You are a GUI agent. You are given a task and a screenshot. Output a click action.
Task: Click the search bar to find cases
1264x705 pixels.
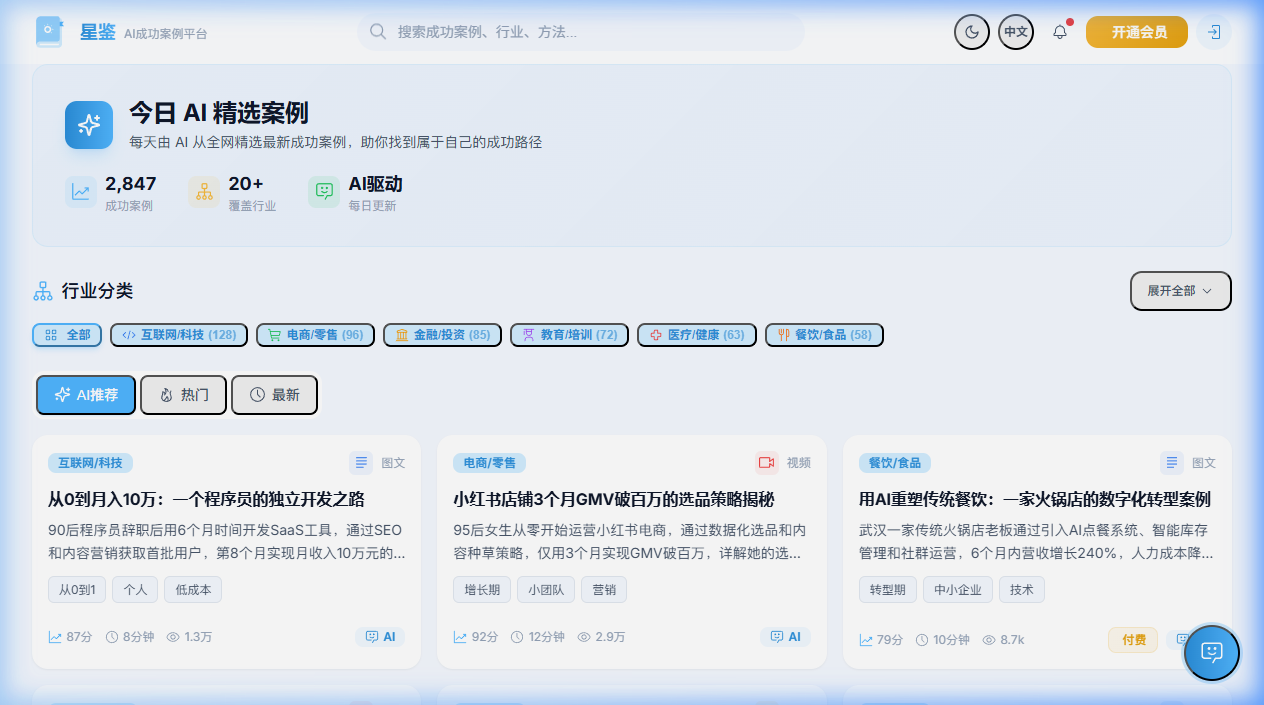[580, 32]
